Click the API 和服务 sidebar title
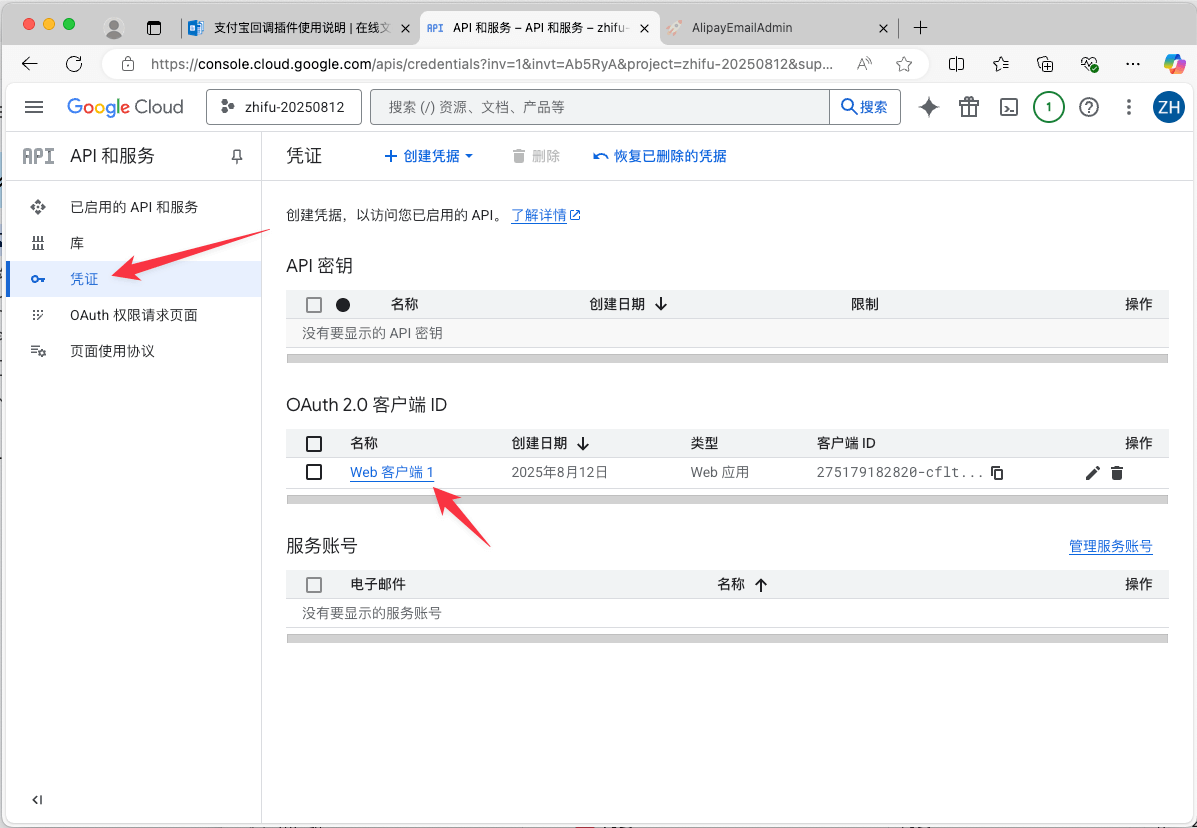Viewport: 1197px width, 828px height. 112,156
